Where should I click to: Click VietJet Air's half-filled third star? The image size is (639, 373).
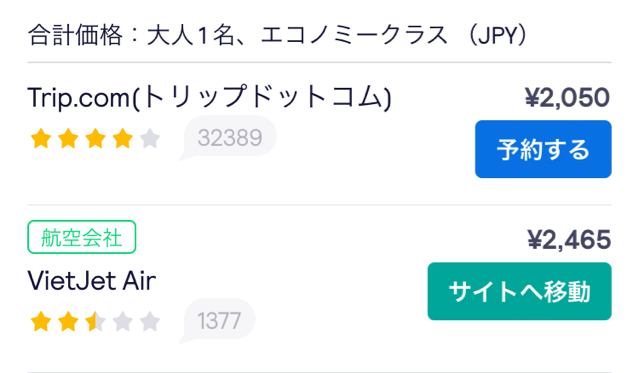pos(95,322)
